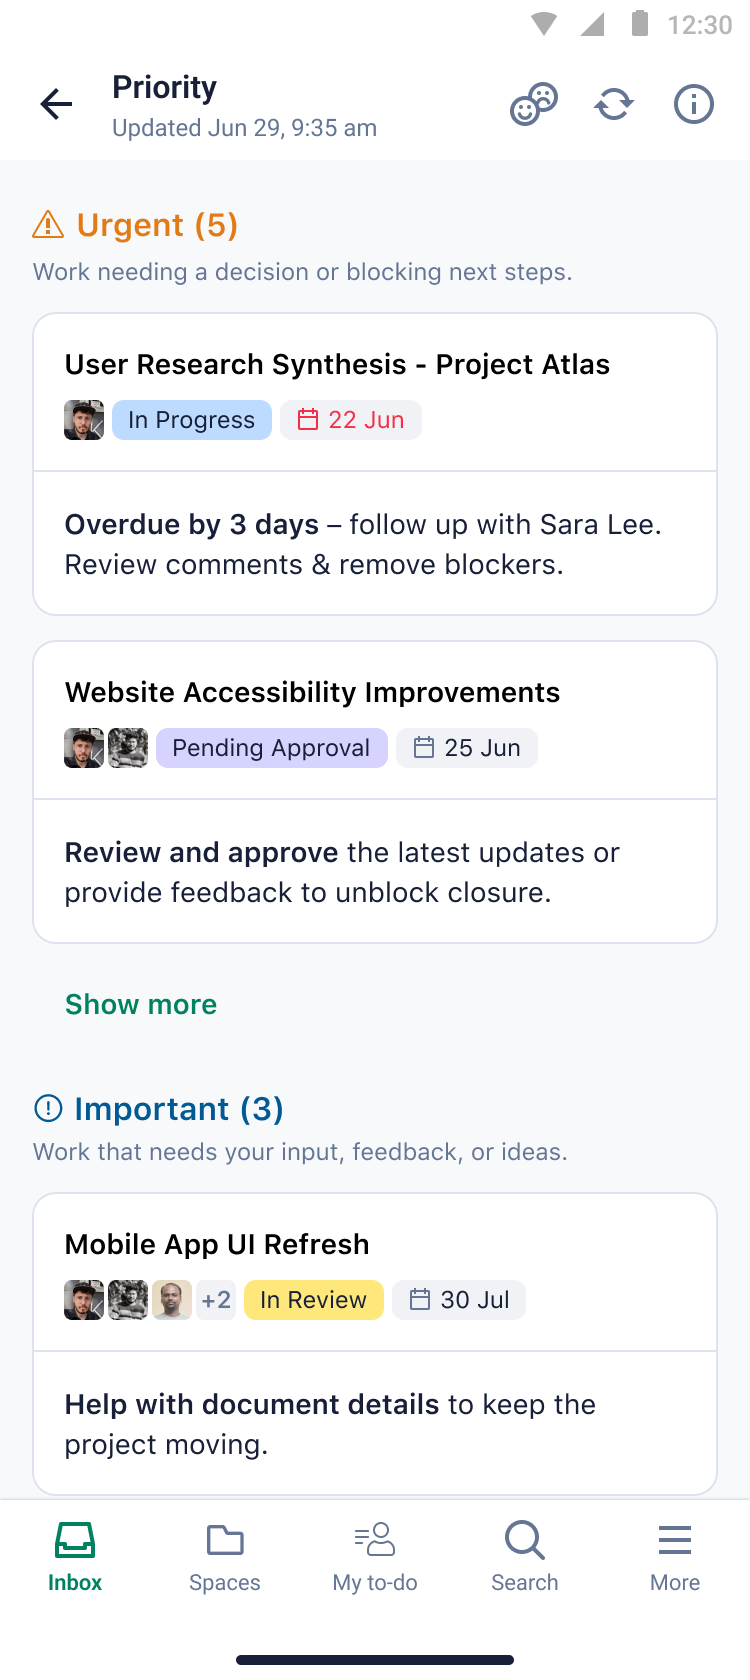The image size is (750, 1680).
Task: Open Mobile App UI Refresh task
Action: click(x=217, y=1244)
